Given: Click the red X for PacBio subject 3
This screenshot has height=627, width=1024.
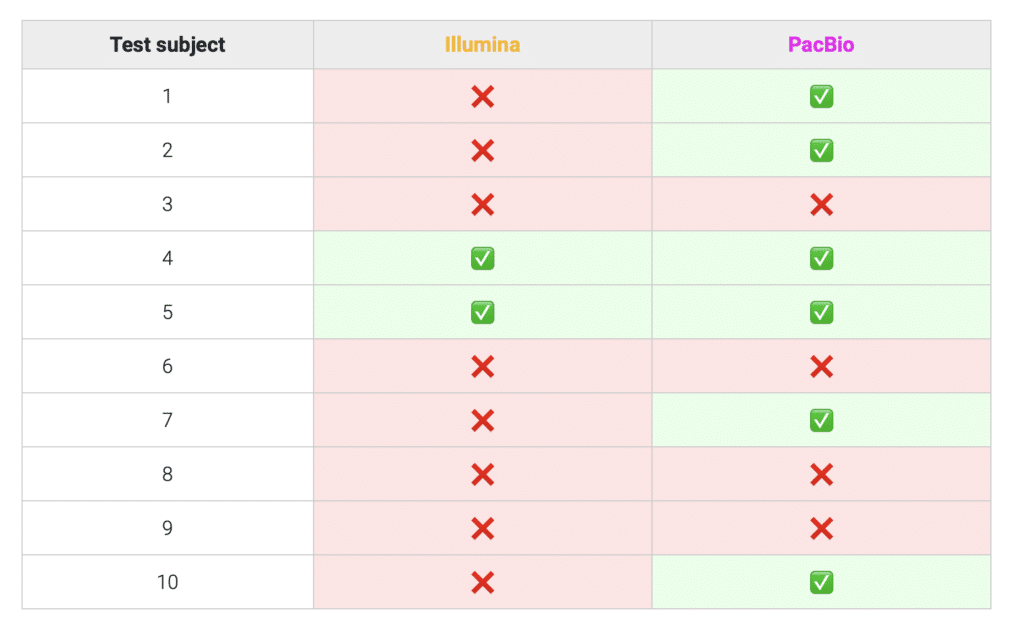Looking at the screenshot, I should [821, 204].
